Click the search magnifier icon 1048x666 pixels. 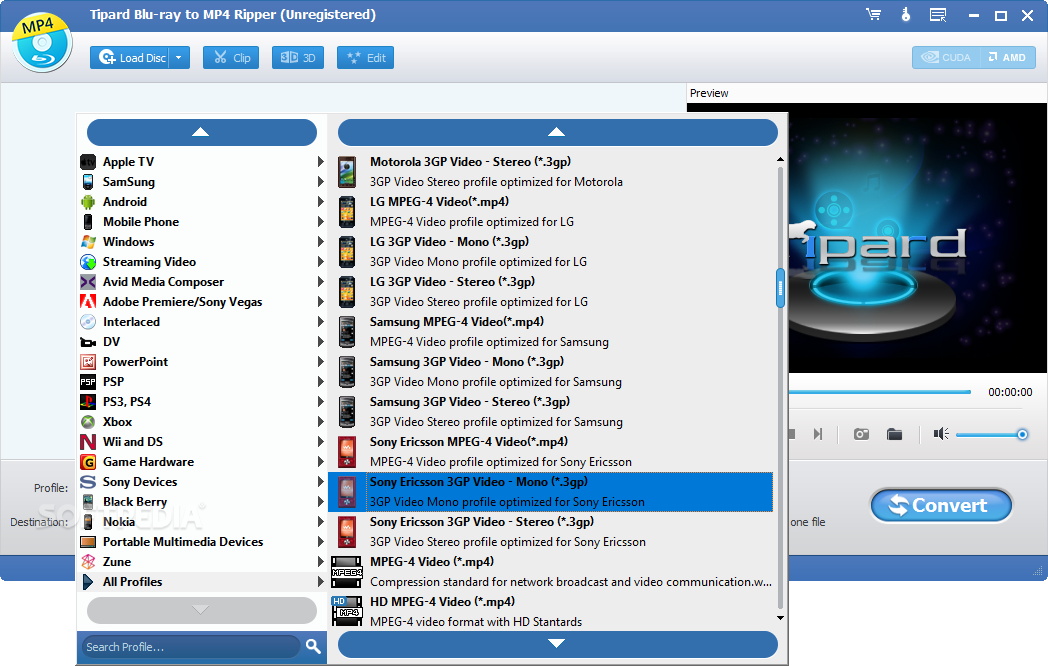313,646
